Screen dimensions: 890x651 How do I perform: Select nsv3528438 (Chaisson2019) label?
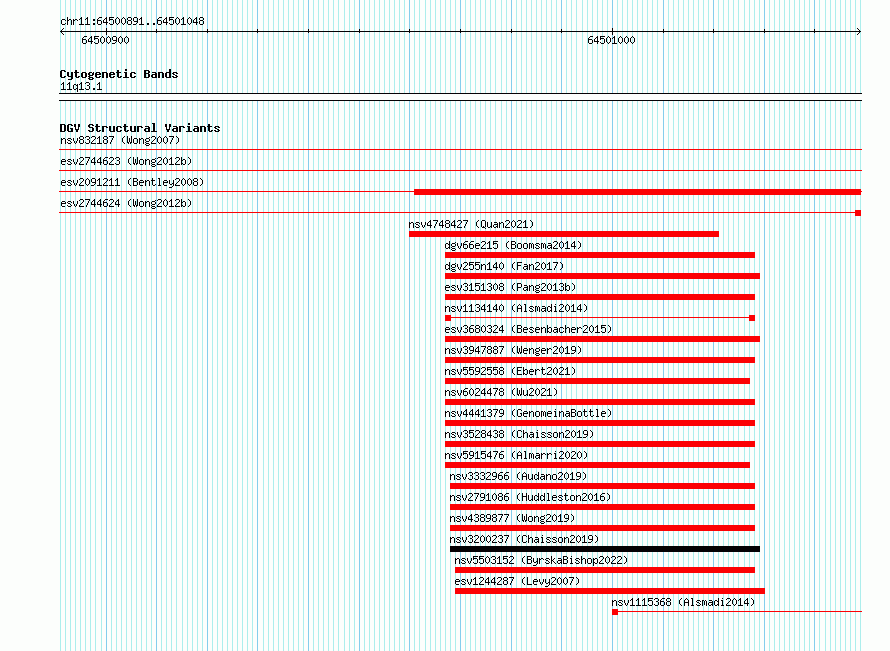(x=519, y=434)
